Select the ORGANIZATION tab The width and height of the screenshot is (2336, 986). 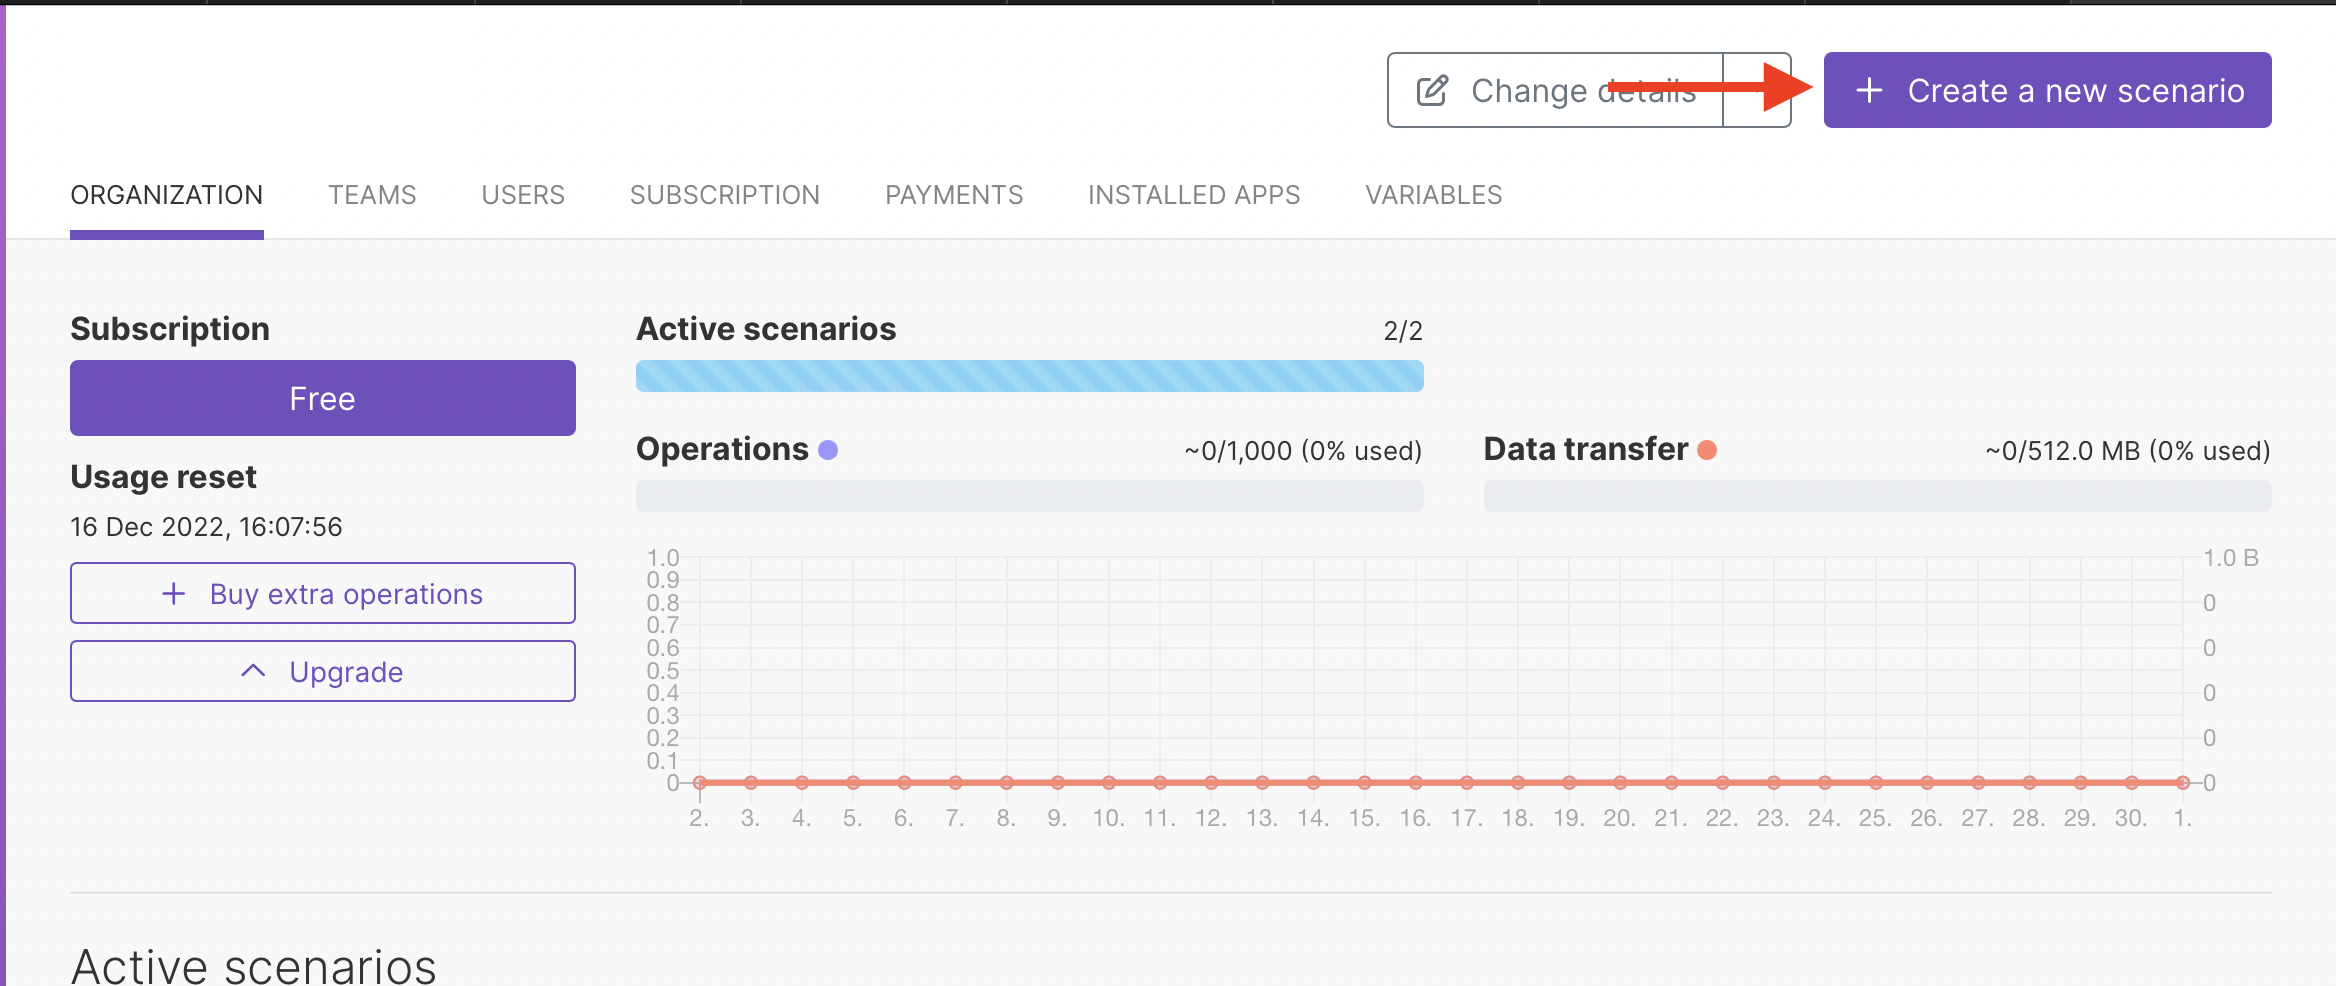[166, 195]
